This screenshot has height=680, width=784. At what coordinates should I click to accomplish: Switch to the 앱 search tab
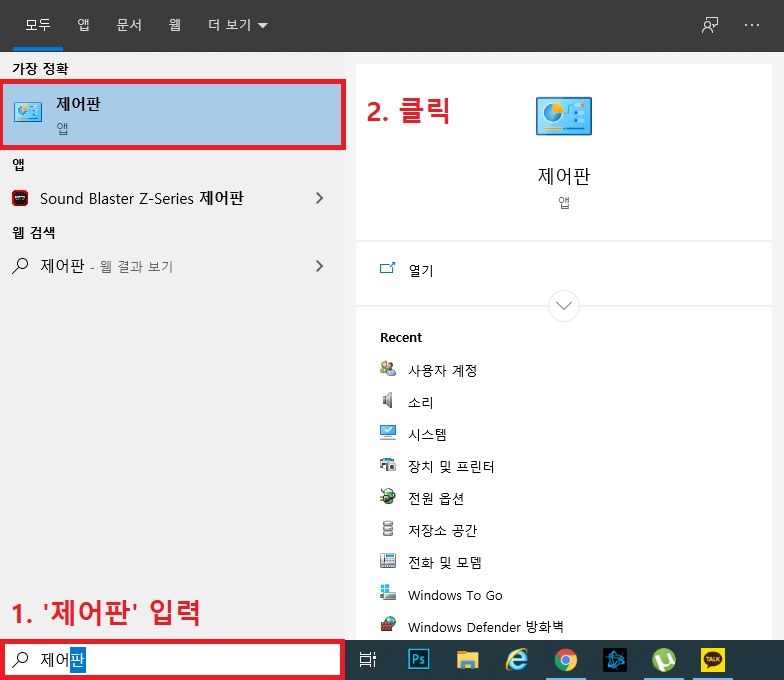click(x=84, y=24)
